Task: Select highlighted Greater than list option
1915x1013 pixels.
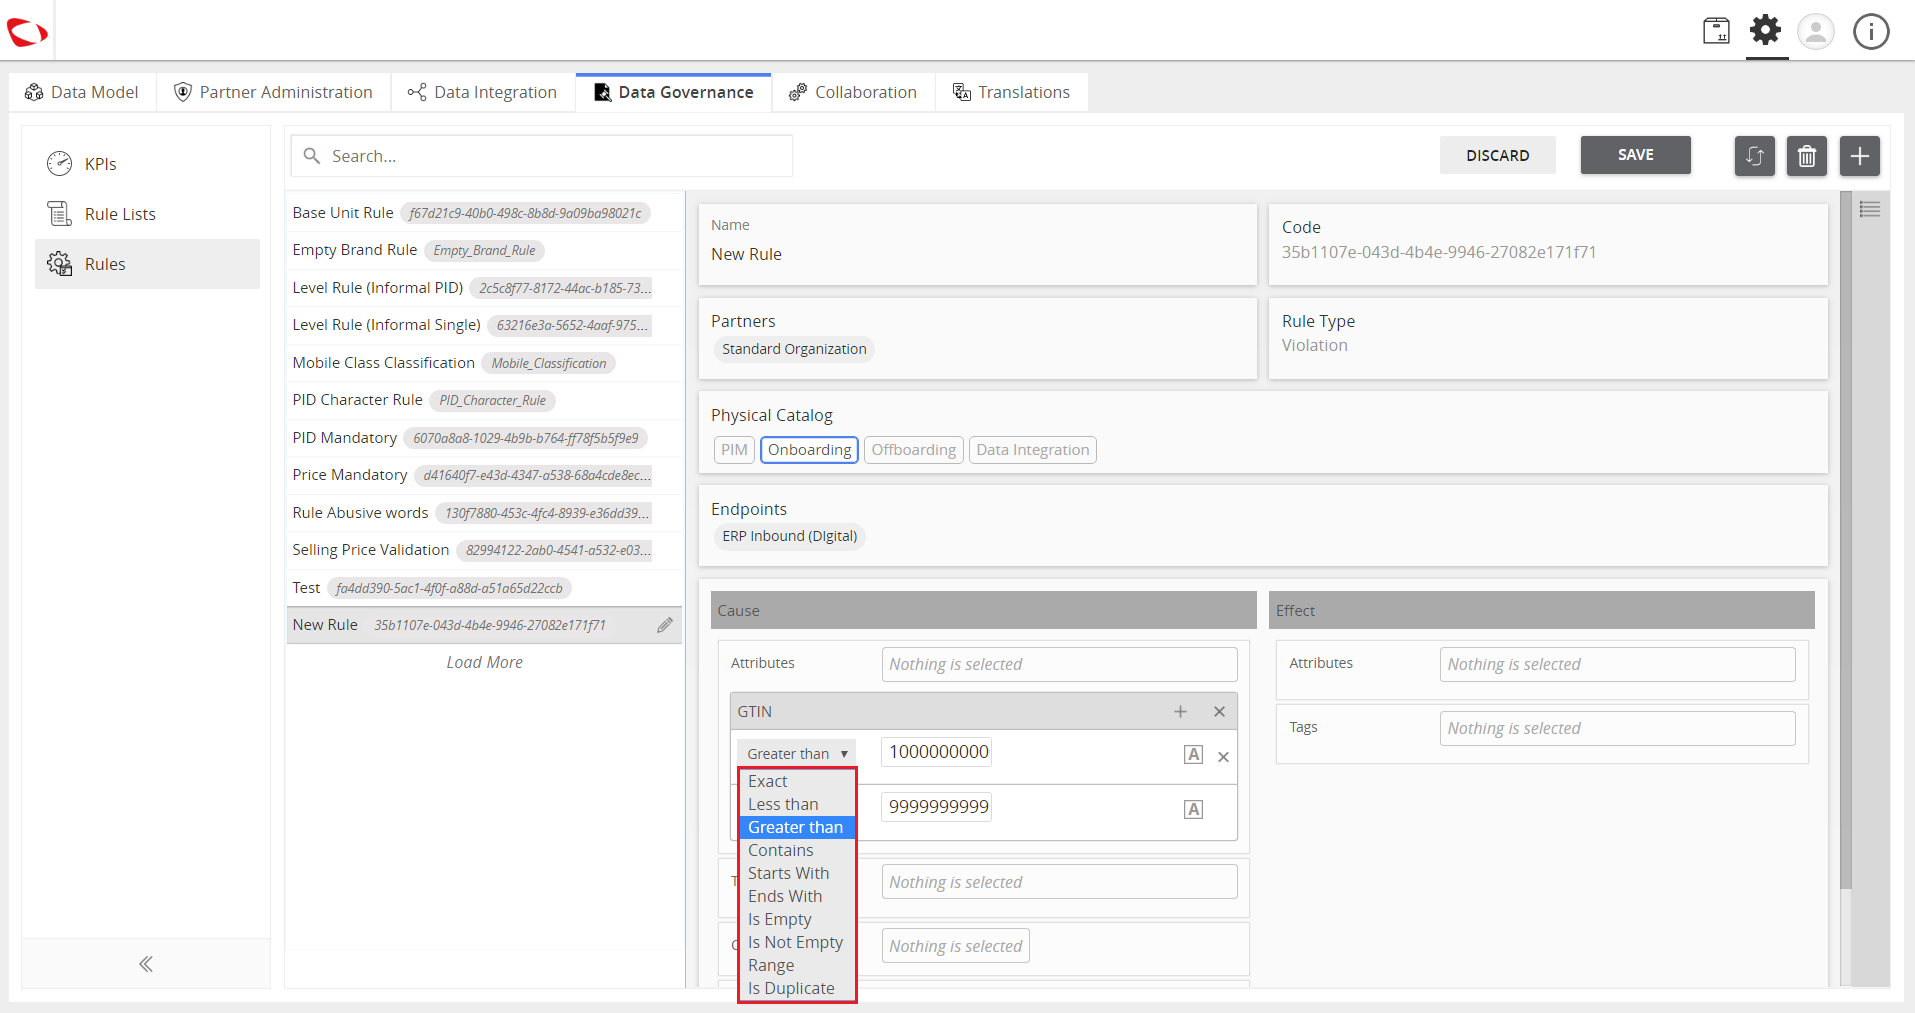Action: tap(797, 827)
